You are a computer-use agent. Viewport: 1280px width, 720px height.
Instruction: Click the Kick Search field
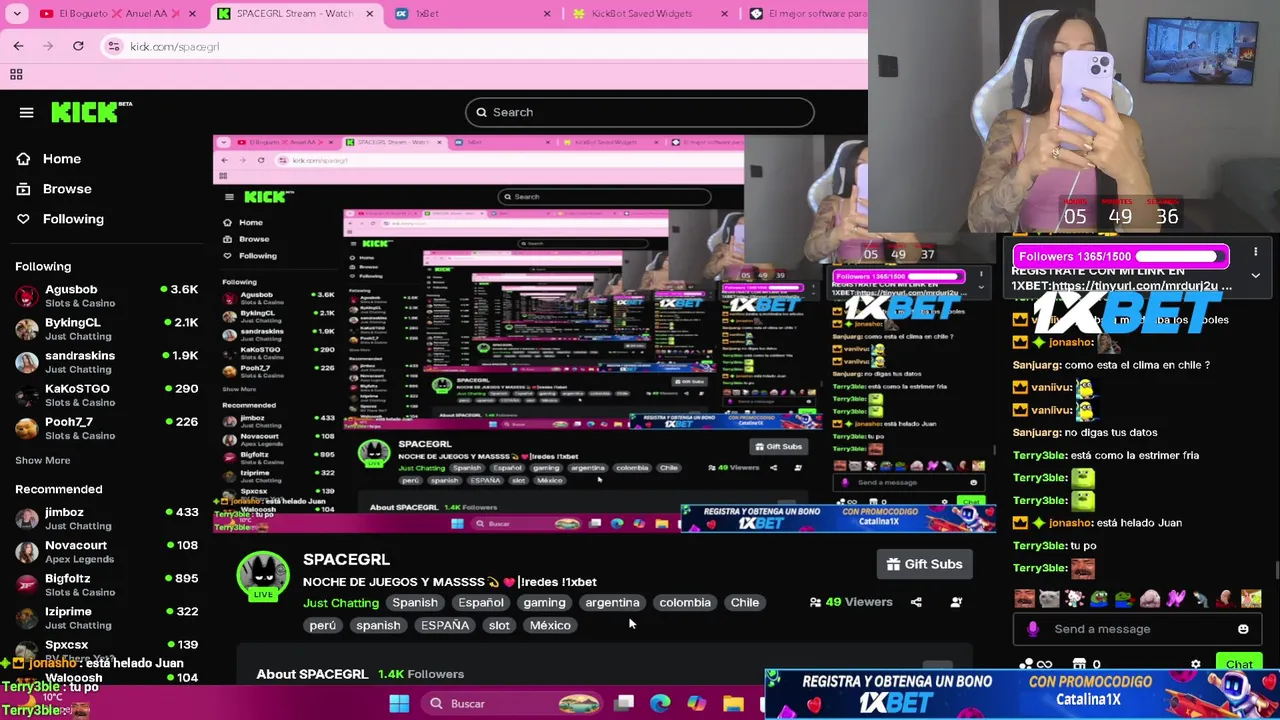[x=640, y=112]
